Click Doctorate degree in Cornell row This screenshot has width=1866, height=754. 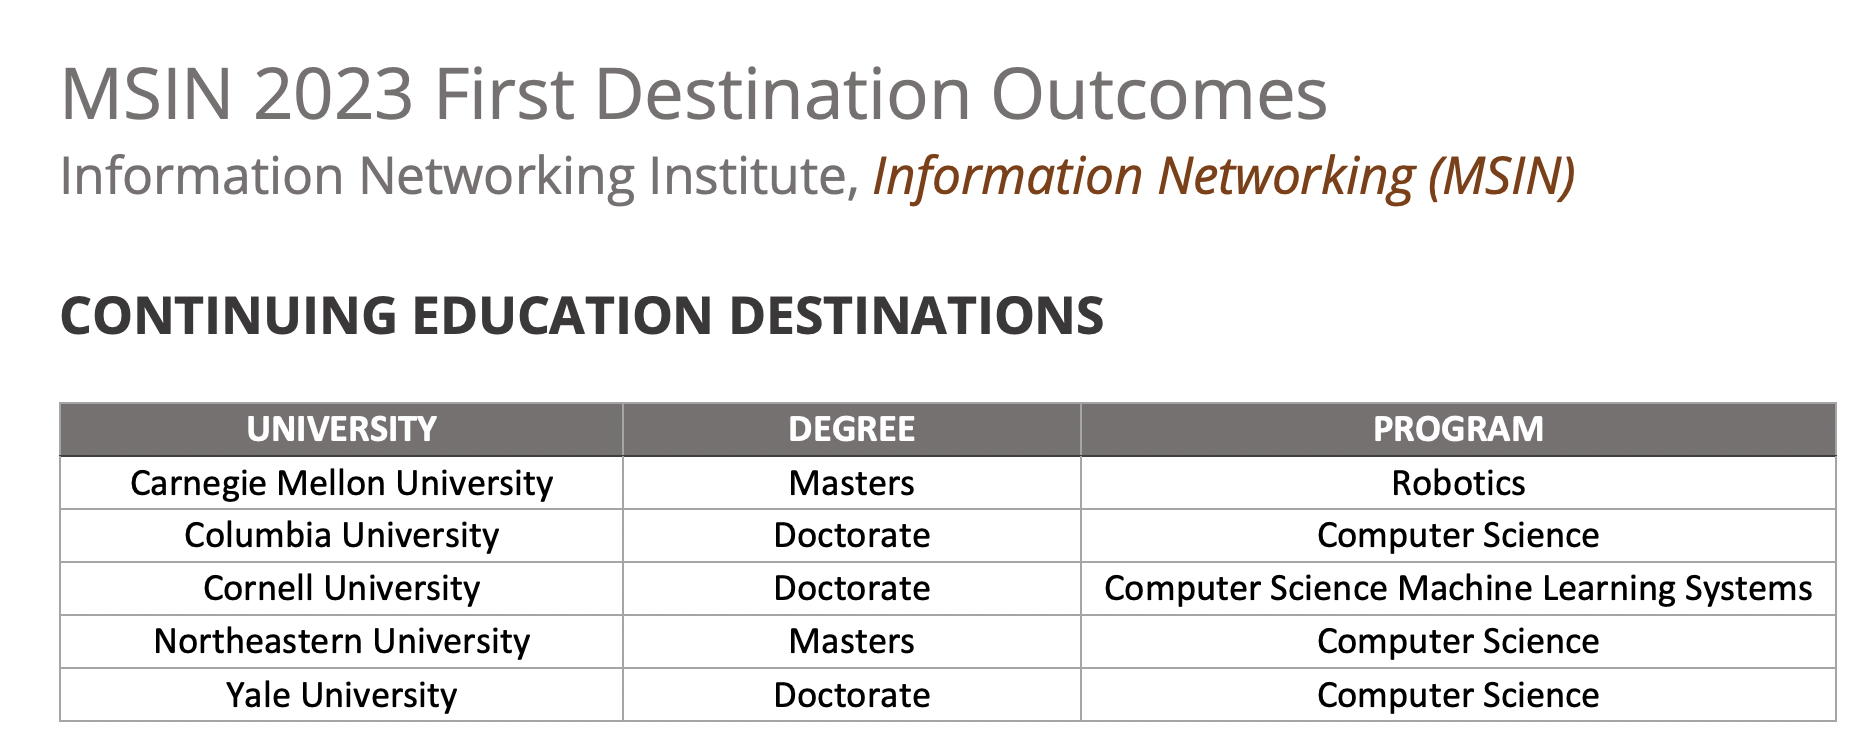click(x=851, y=589)
